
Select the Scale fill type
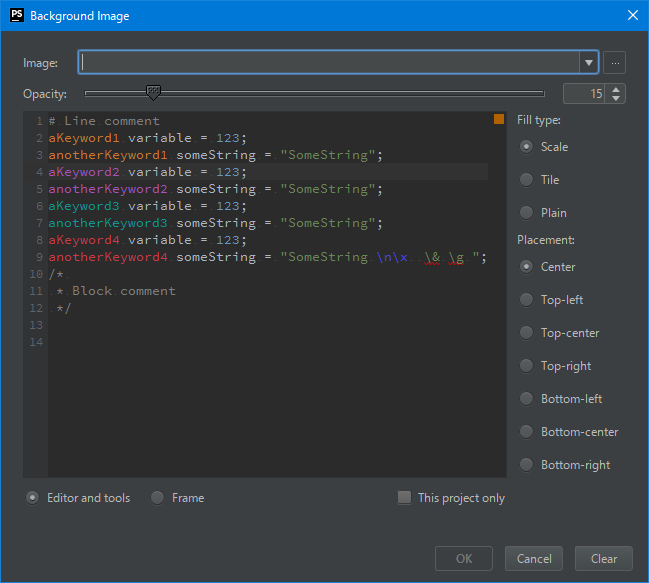coord(526,147)
